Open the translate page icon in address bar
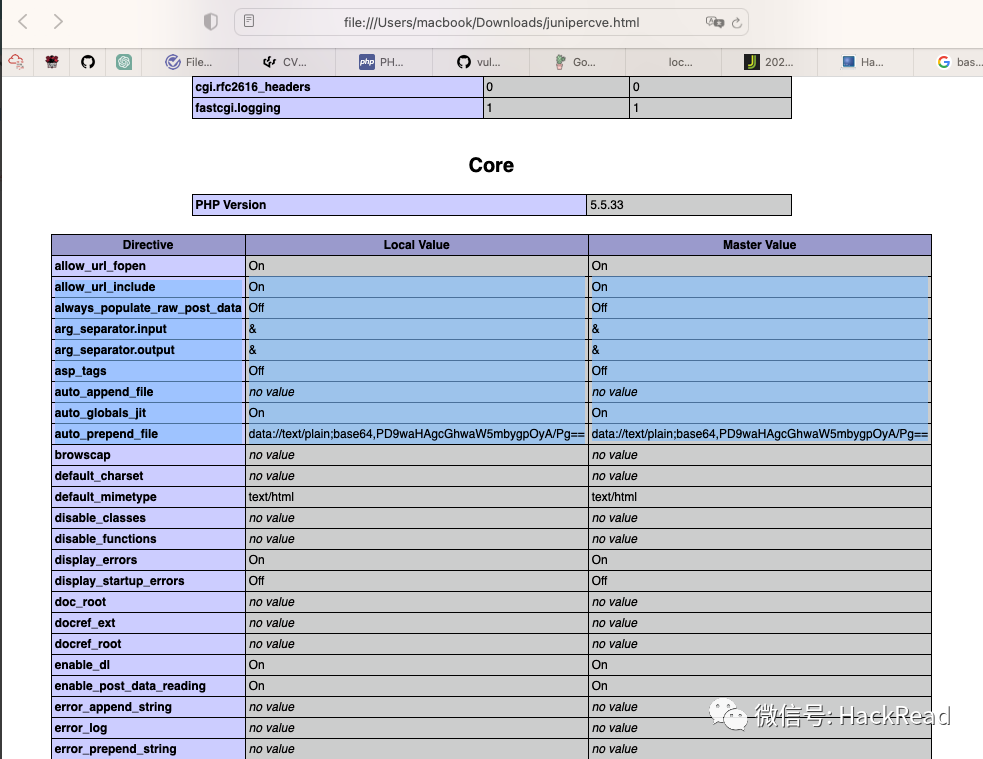Screen dimensions: 983x759 (714, 22)
